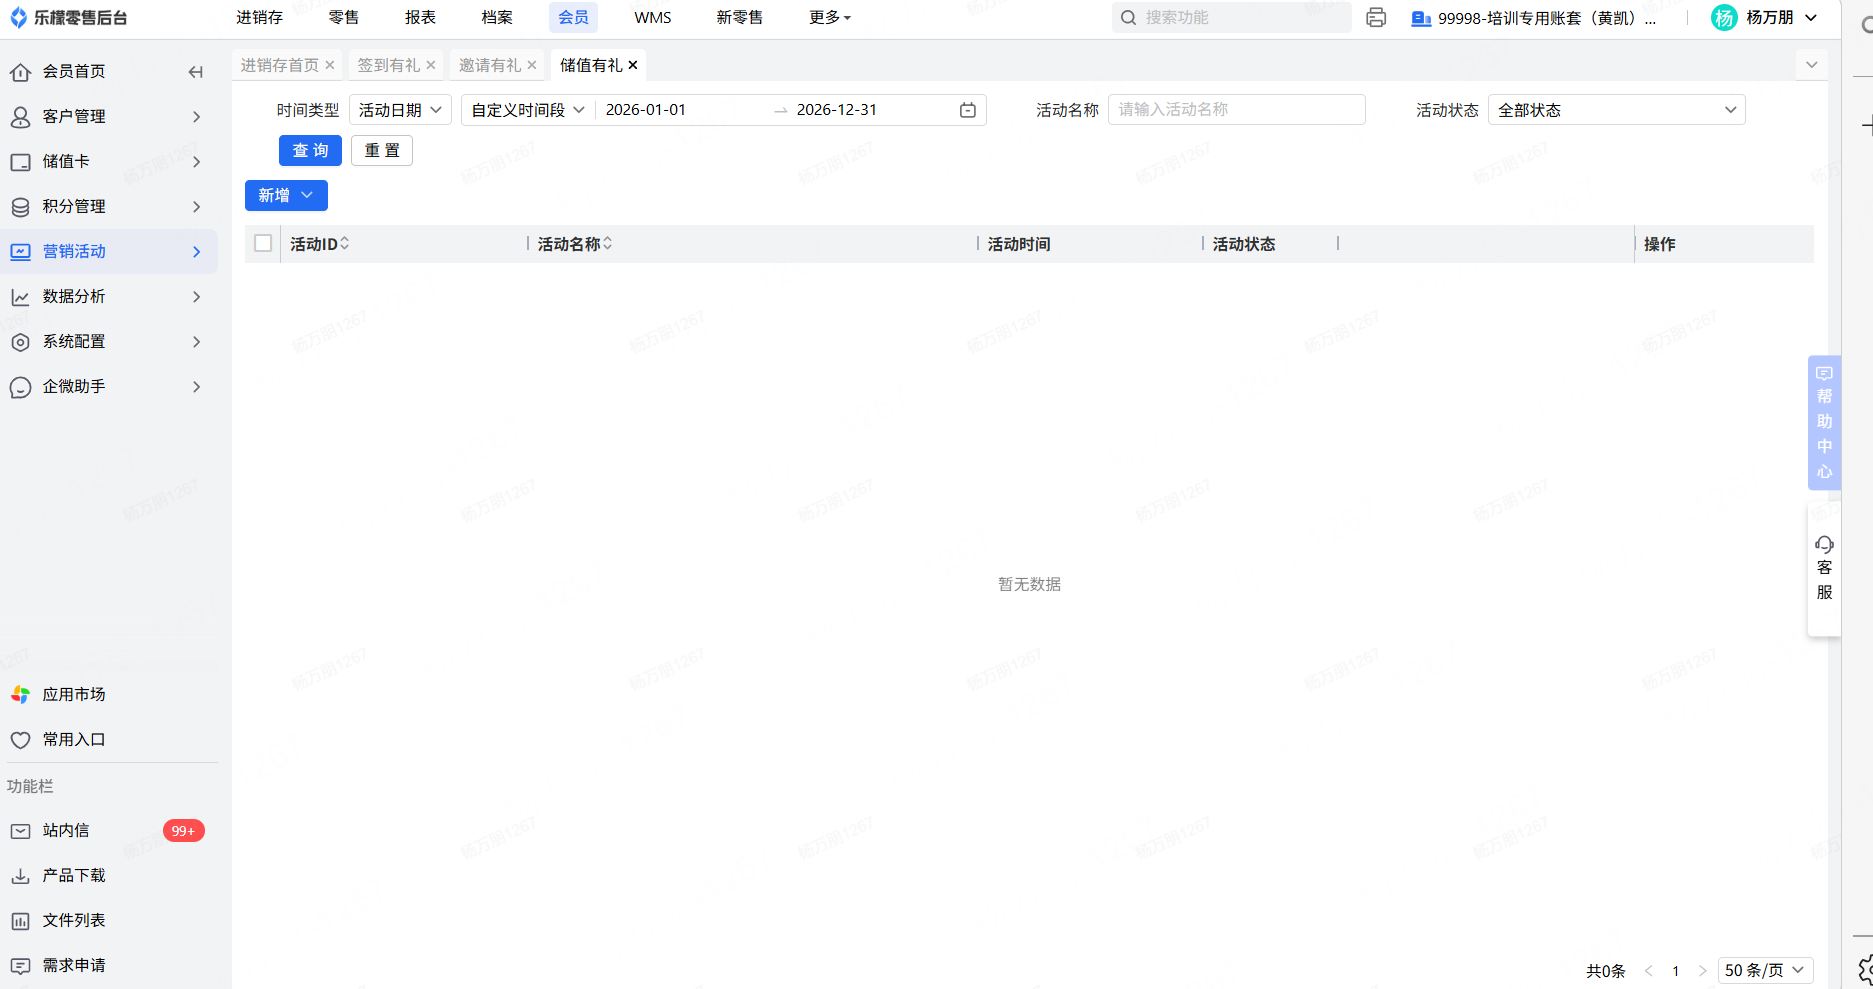Click the 应用市场 colorful icon
Viewport: 1873px width, 989px height.
click(x=20, y=694)
